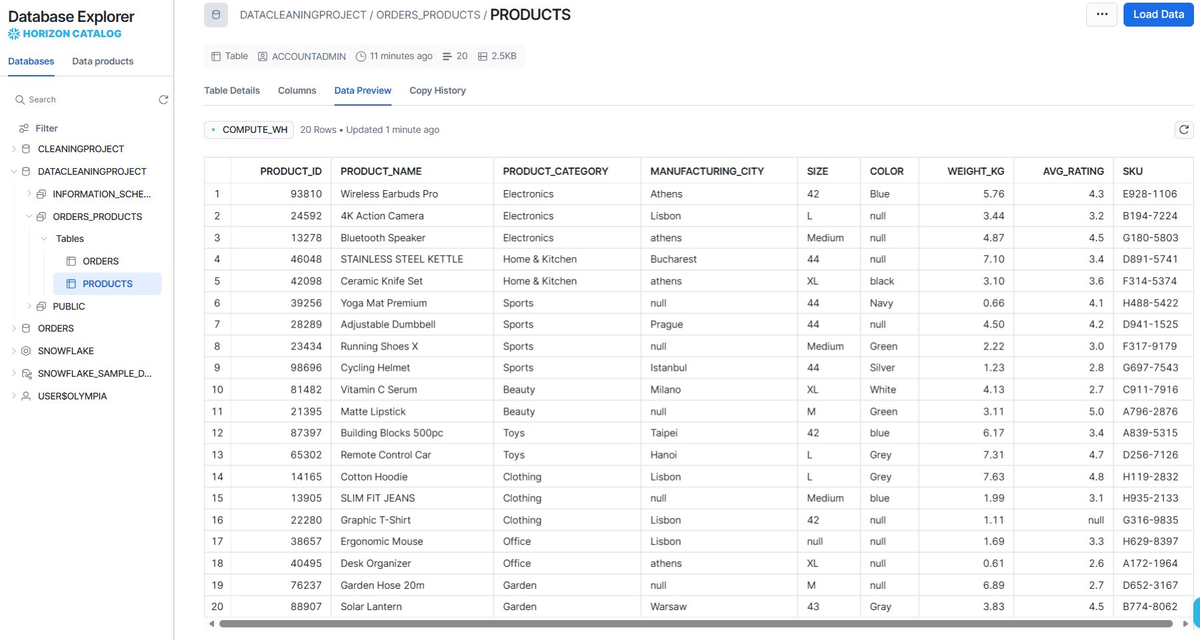The width and height of the screenshot is (1200, 640).
Task: Click the PUBLIC schema icon
Action: click(41, 306)
